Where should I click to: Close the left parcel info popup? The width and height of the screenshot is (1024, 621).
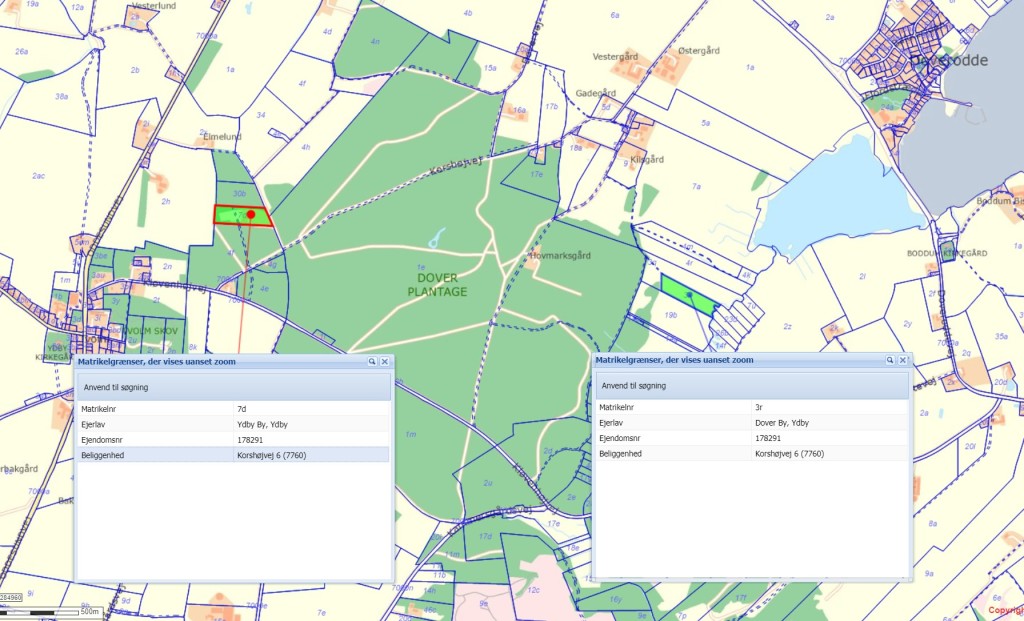point(384,361)
